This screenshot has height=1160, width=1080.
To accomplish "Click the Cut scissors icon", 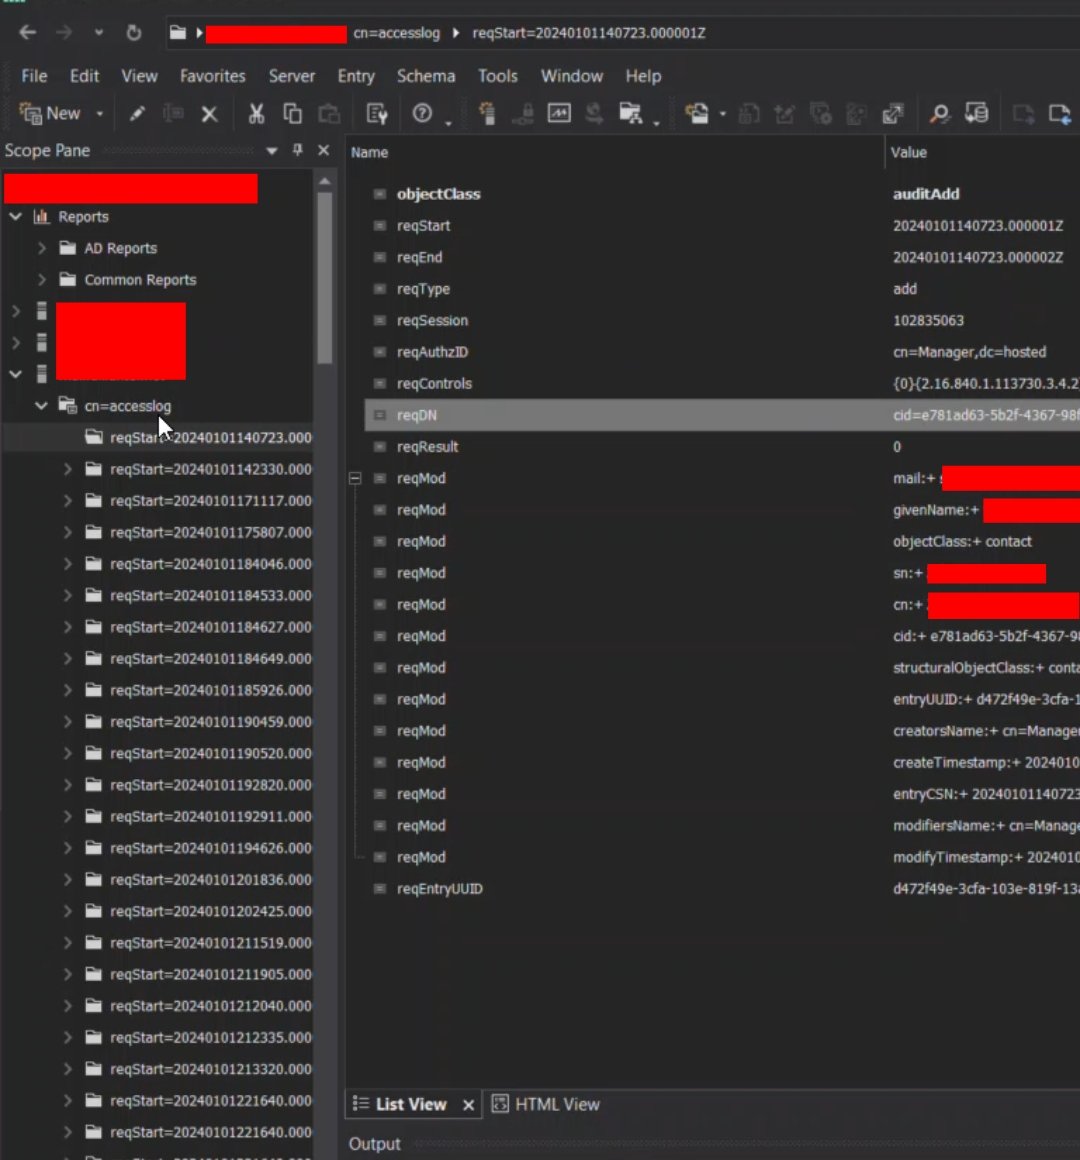I will pos(256,113).
